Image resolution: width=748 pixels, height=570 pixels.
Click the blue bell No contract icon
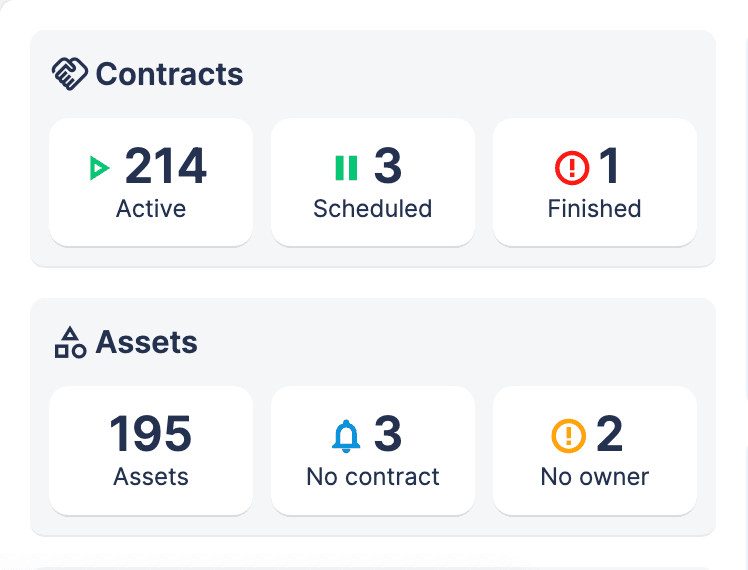point(346,436)
